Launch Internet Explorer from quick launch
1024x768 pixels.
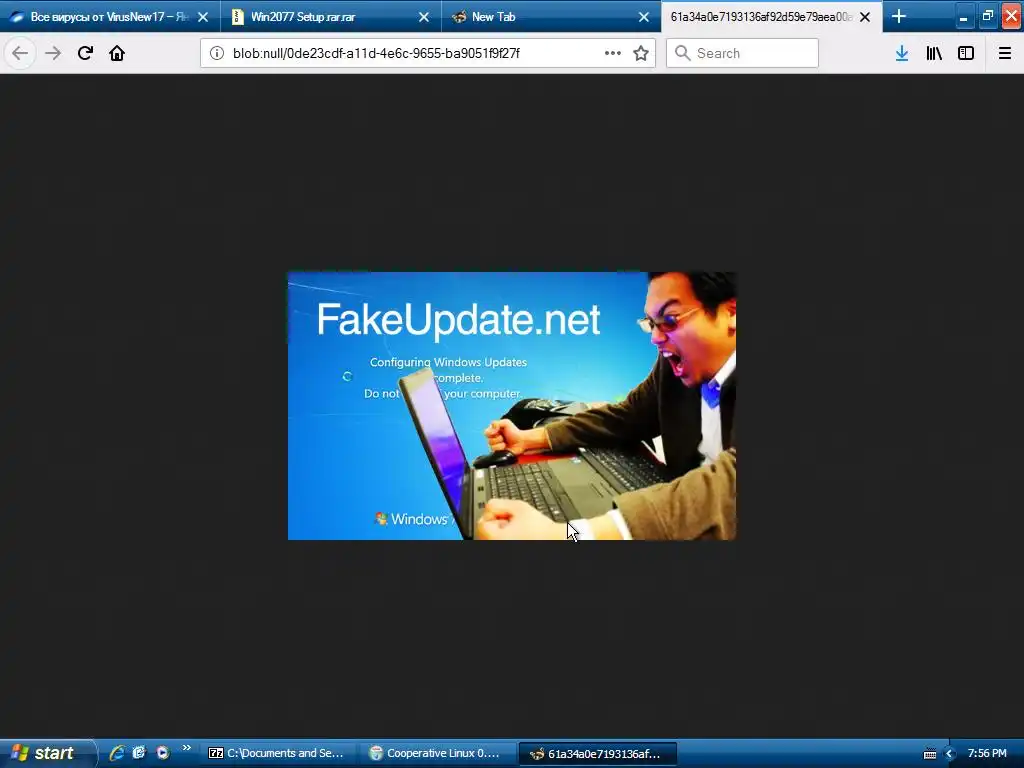tap(117, 753)
